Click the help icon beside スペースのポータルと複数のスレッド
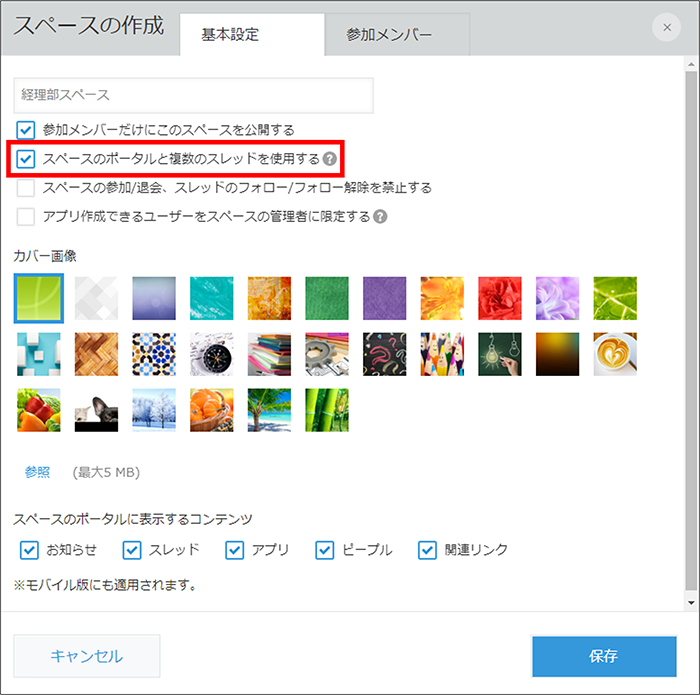This screenshot has height=695, width=700. click(329, 159)
